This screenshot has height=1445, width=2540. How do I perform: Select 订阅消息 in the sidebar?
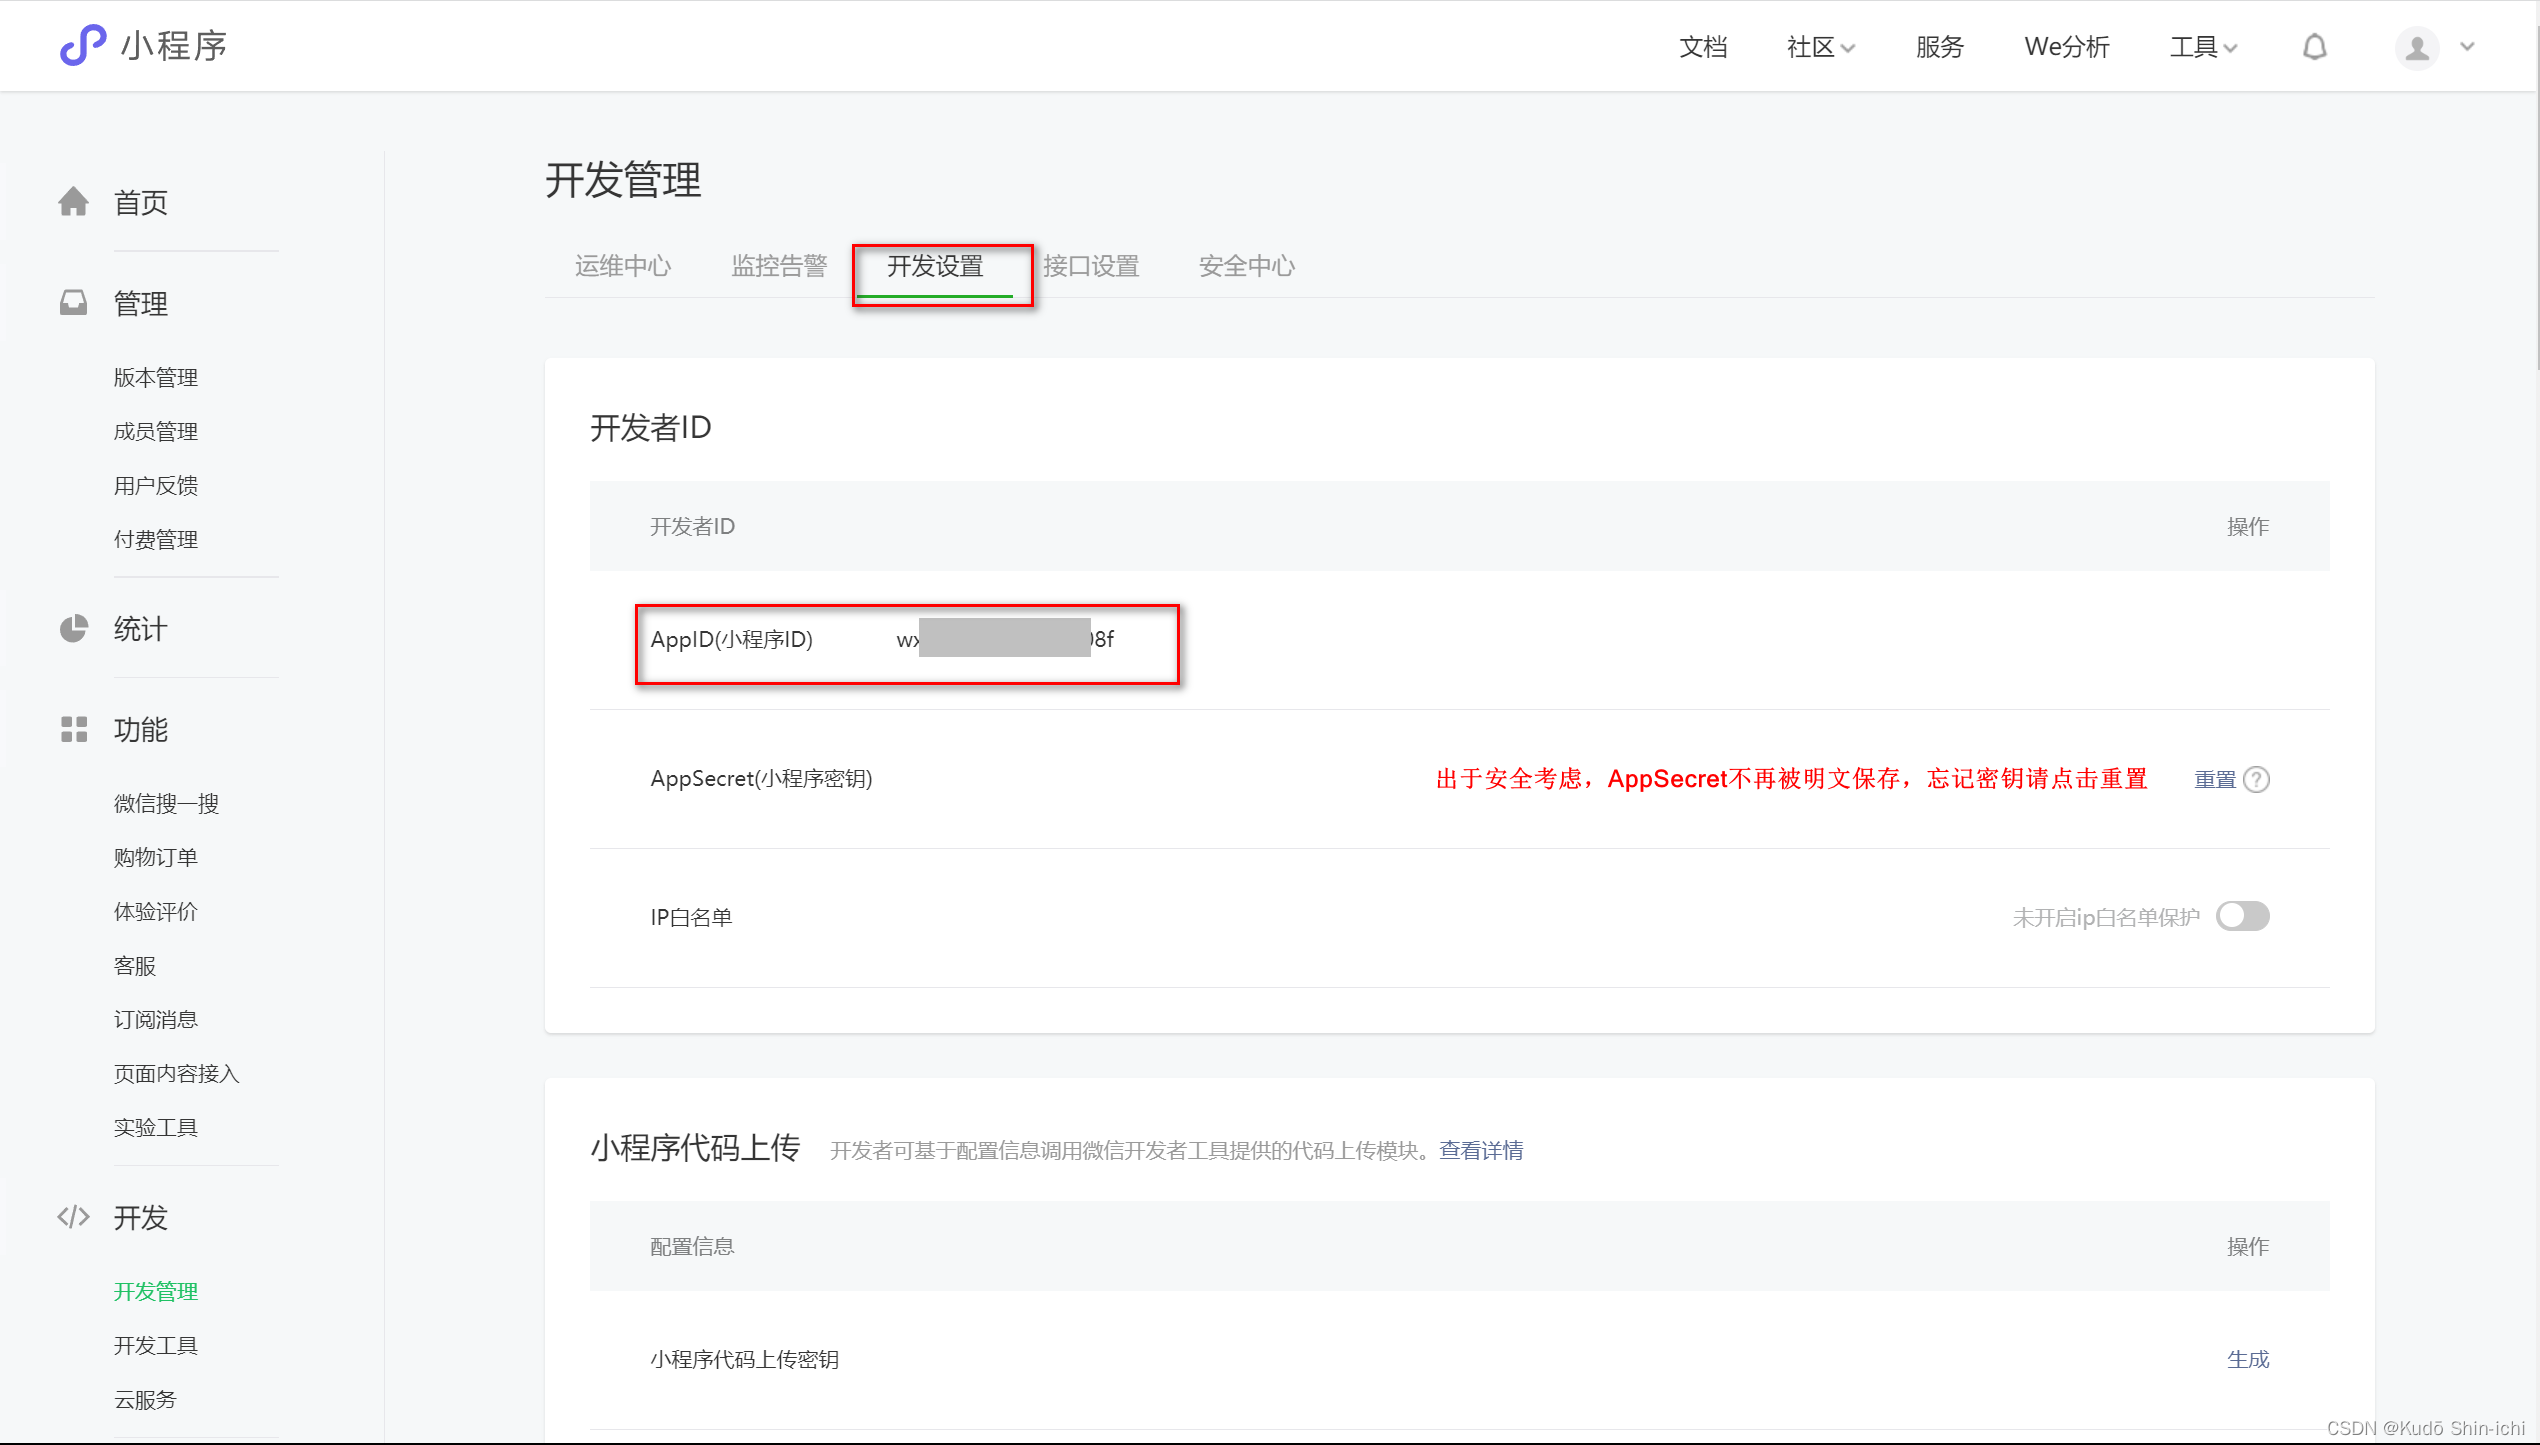tap(155, 1019)
